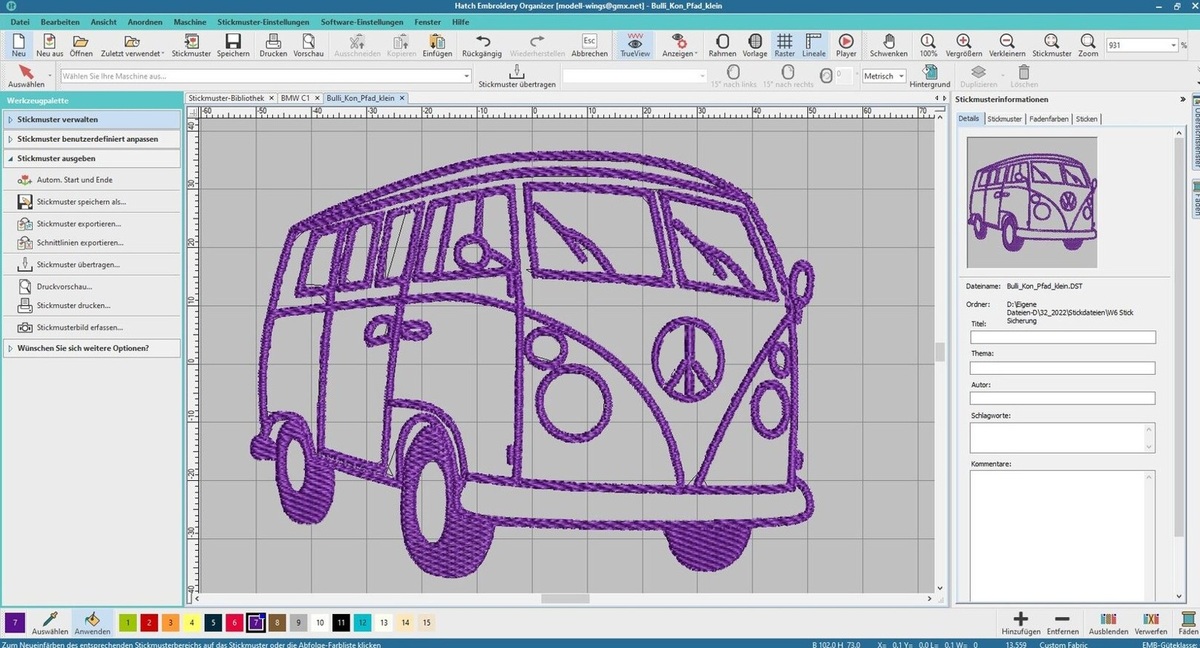1200x648 pixels.
Task: Toggle TrueView stitch rendering
Action: coord(634,45)
